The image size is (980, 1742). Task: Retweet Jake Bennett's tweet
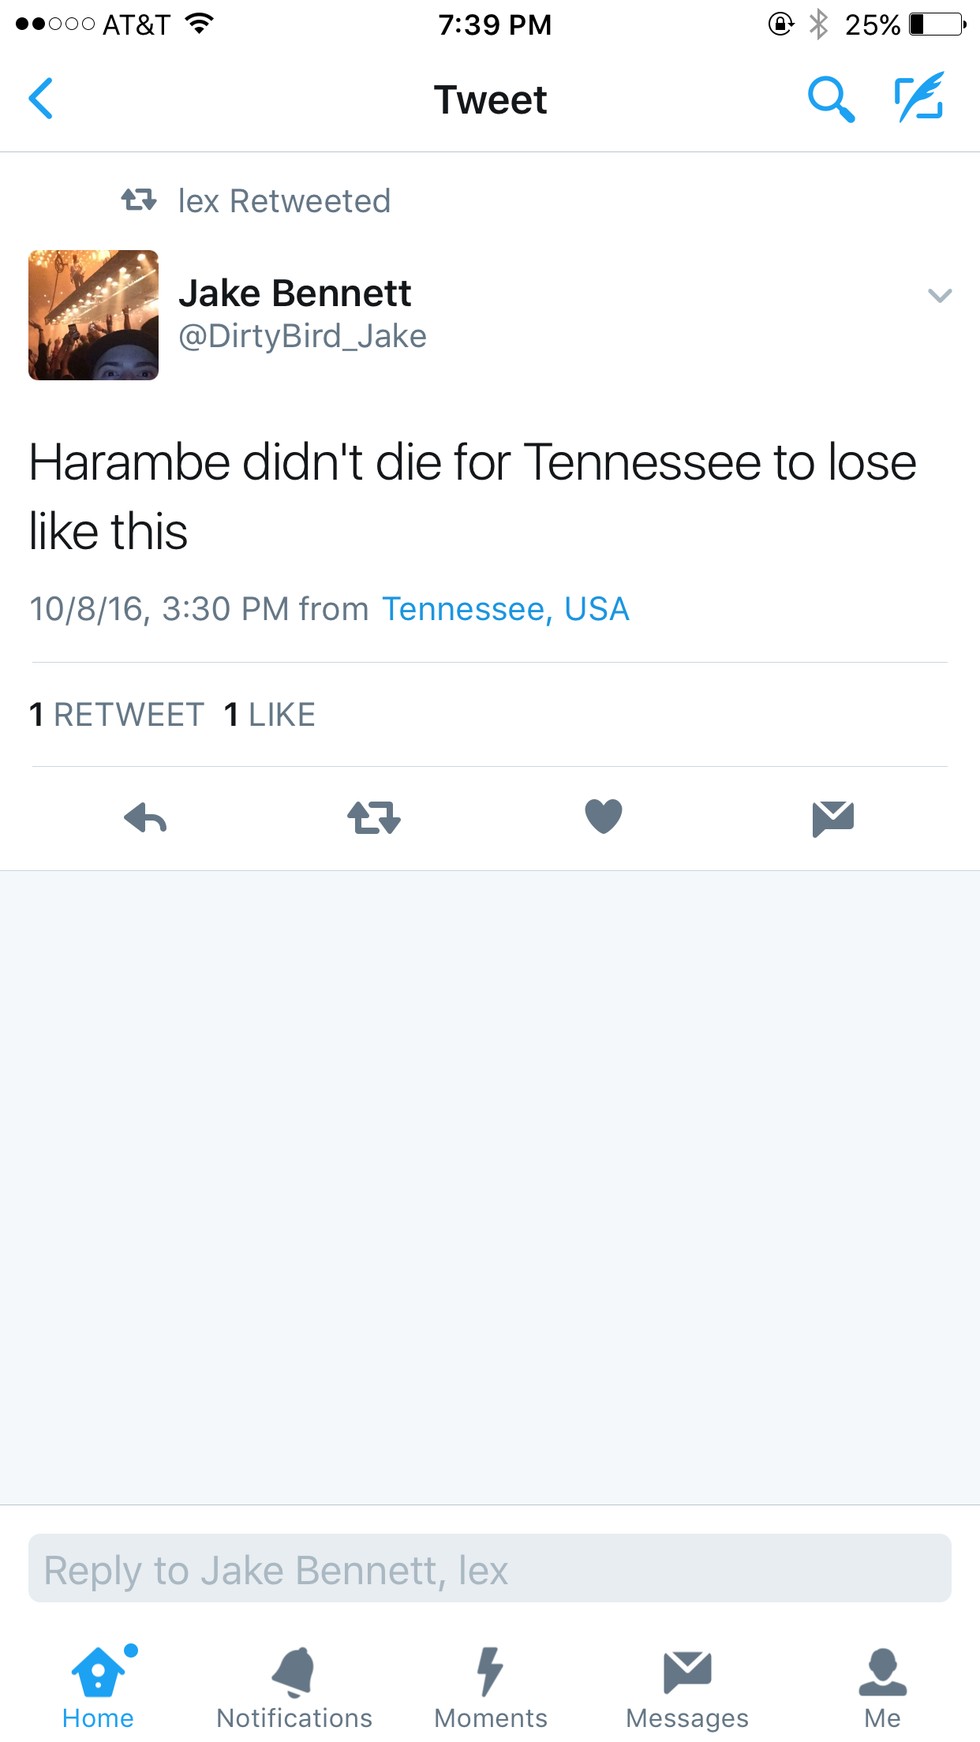coord(374,818)
